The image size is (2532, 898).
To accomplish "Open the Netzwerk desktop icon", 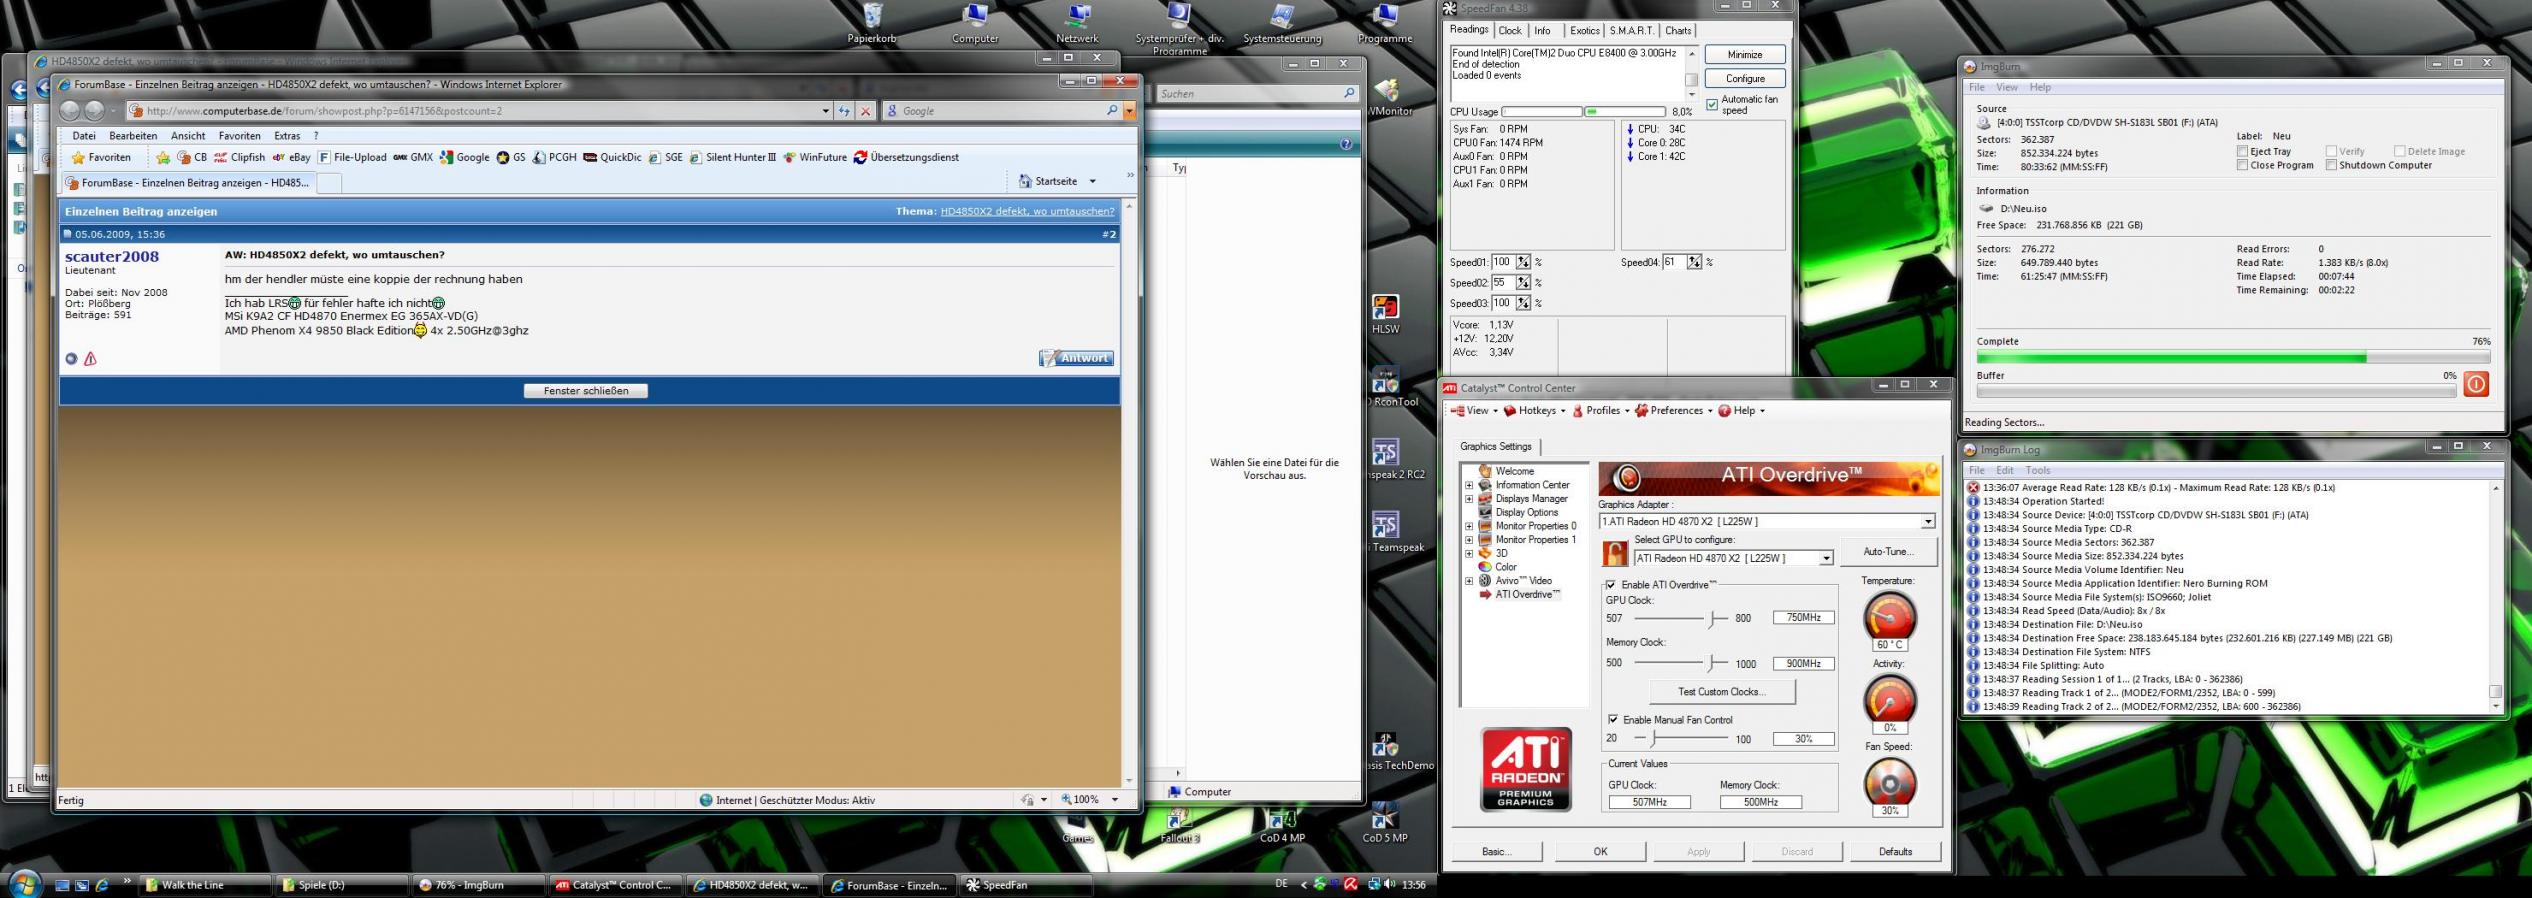I will (1077, 23).
